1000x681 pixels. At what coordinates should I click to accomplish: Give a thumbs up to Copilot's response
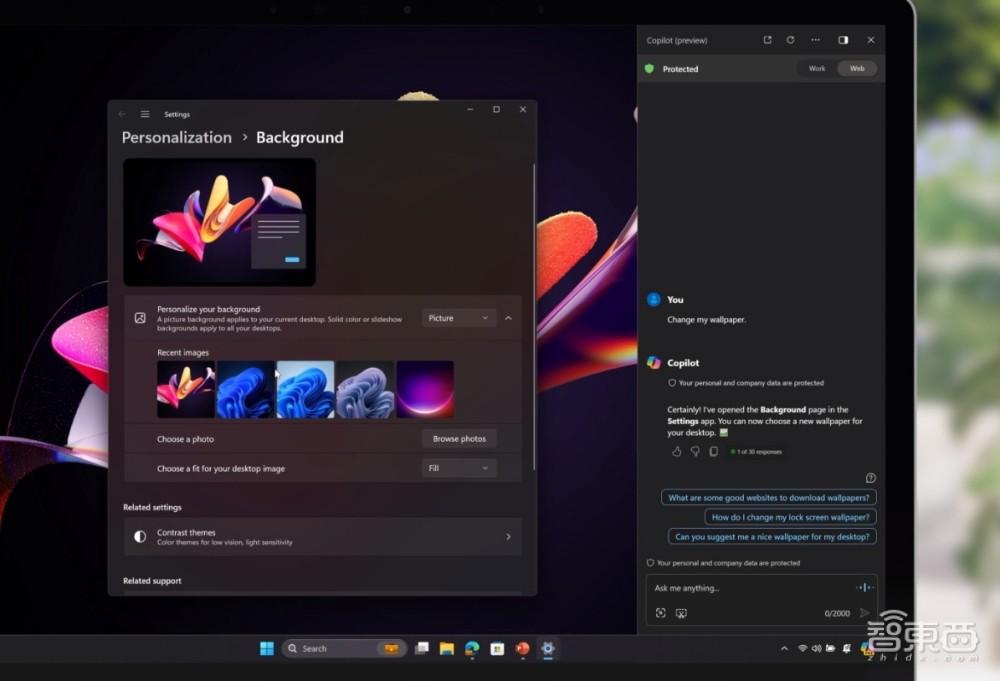(x=675, y=452)
